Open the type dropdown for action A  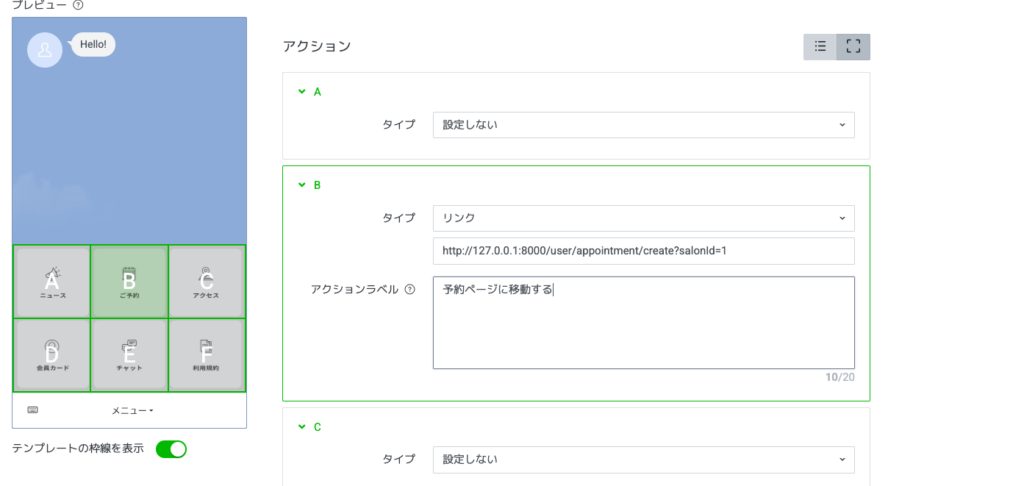643,125
